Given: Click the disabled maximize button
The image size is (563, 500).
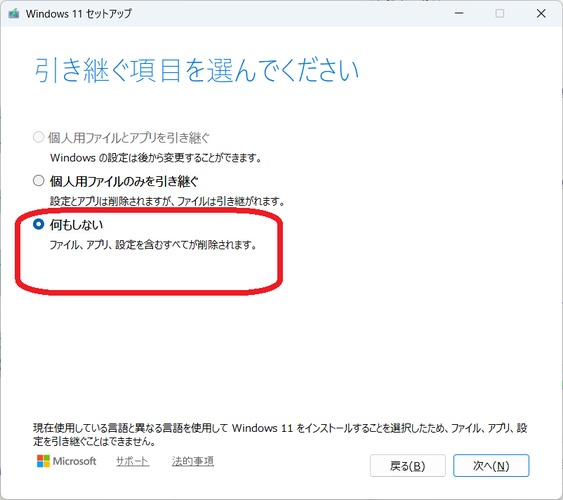Looking at the screenshot, I should point(499,14).
